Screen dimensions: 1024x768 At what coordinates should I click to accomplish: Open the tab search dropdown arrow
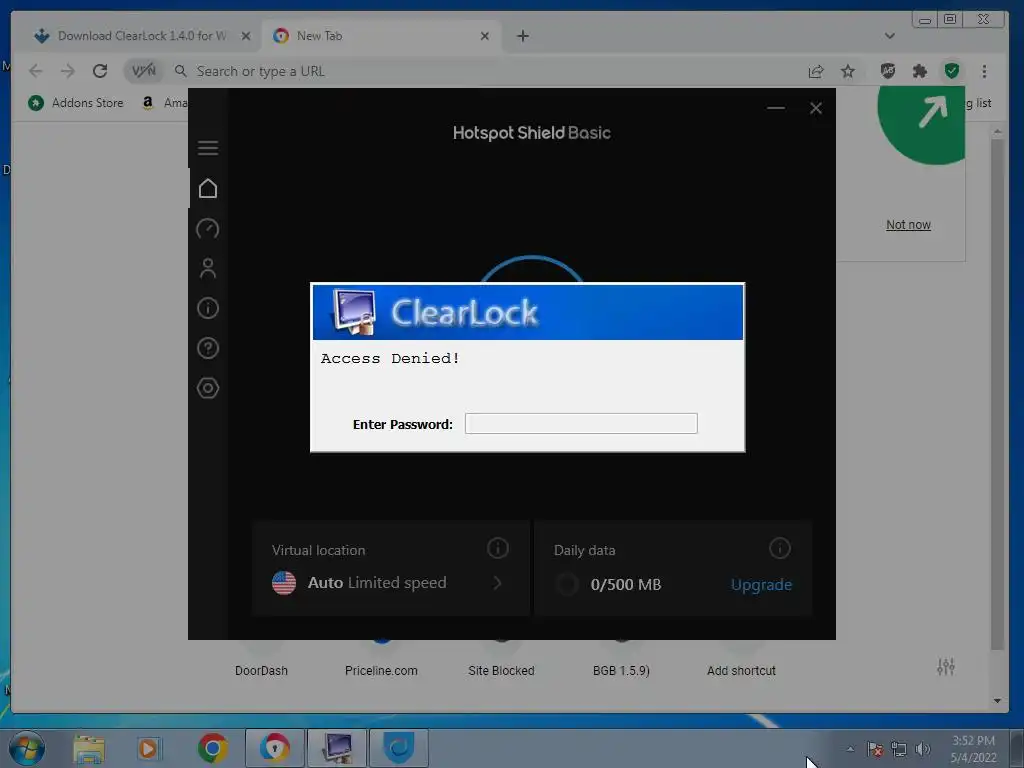tap(889, 36)
